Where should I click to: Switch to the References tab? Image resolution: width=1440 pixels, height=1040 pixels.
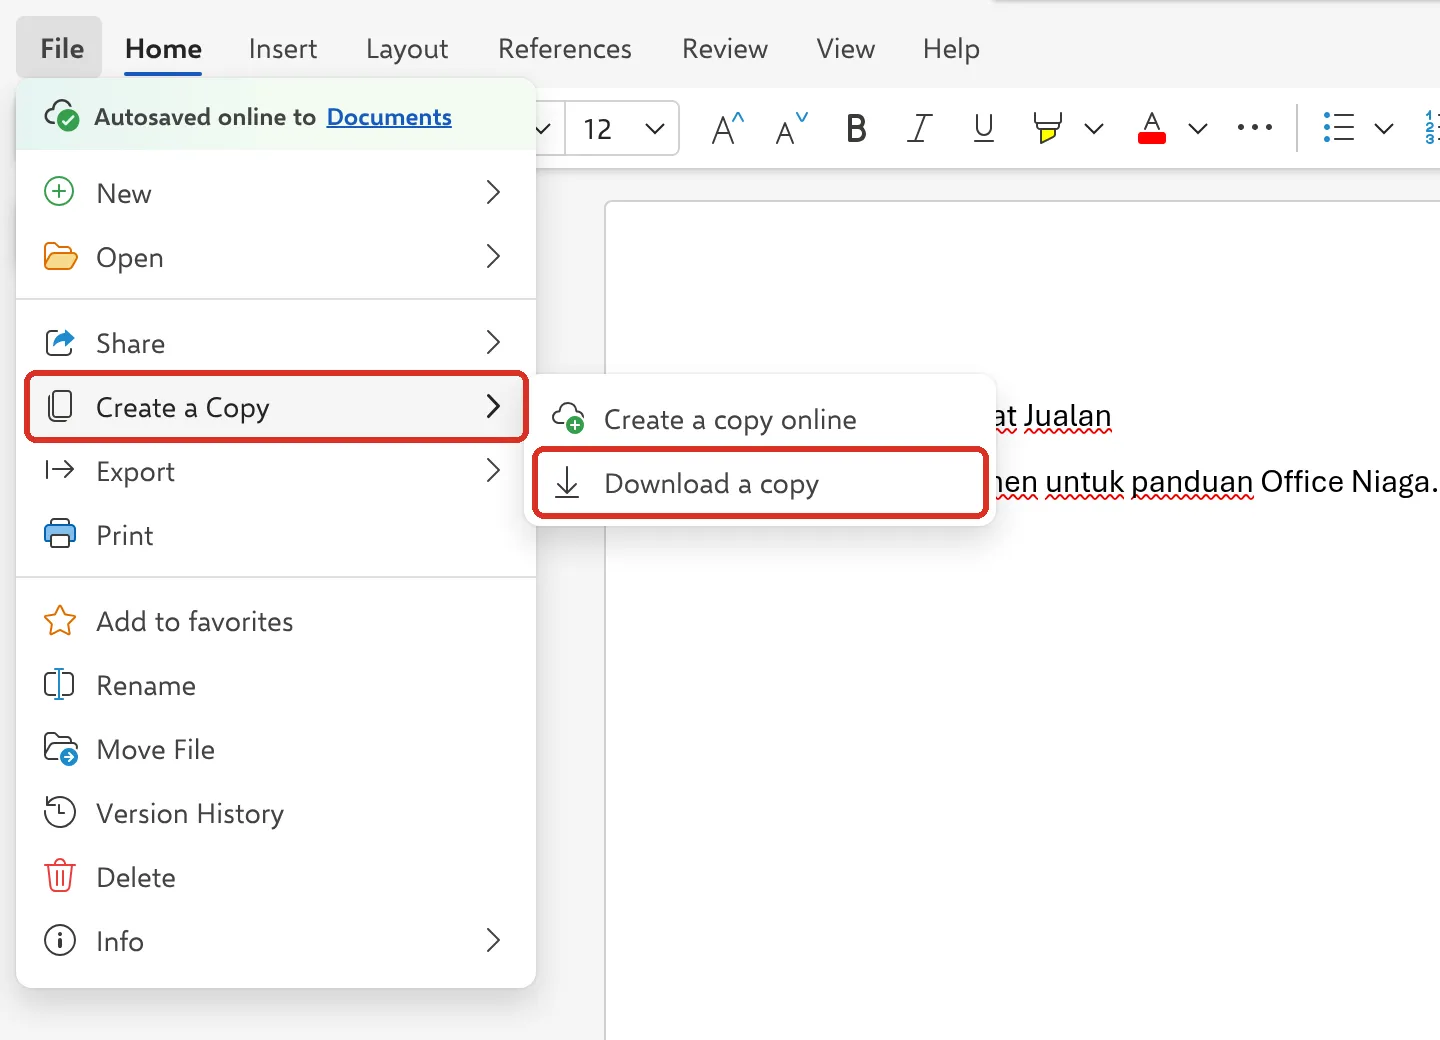click(x=565, y=48)
